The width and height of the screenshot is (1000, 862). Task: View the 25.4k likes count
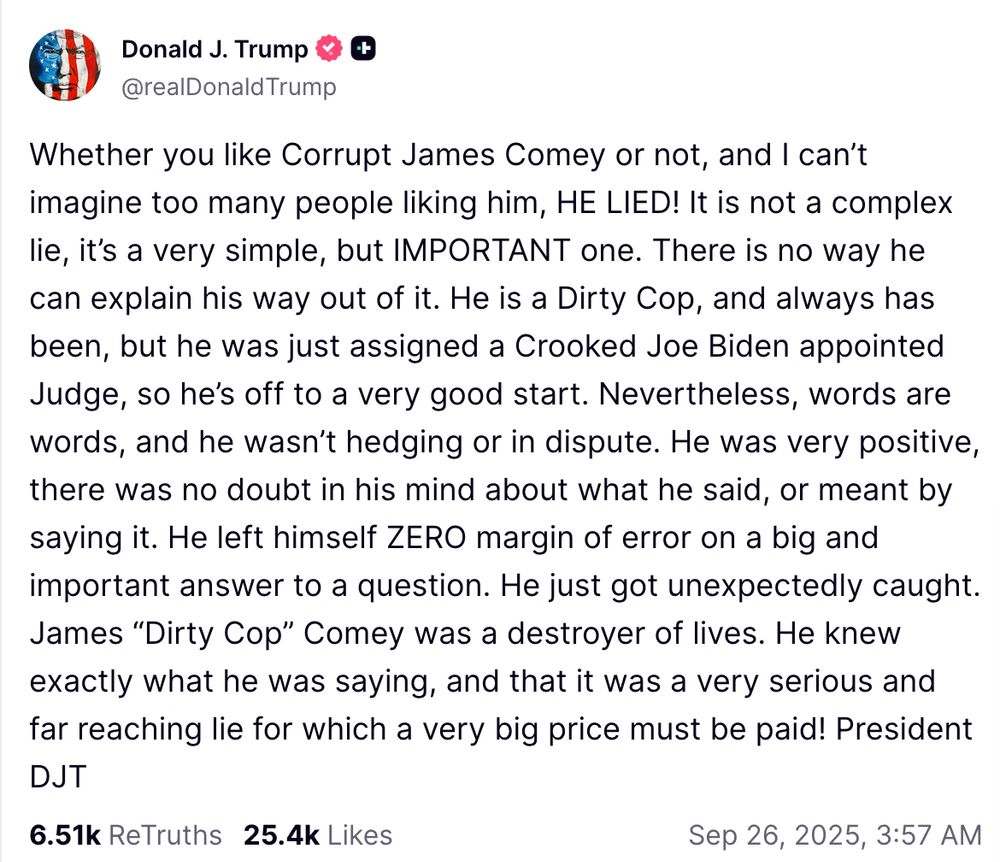(281, 835)
